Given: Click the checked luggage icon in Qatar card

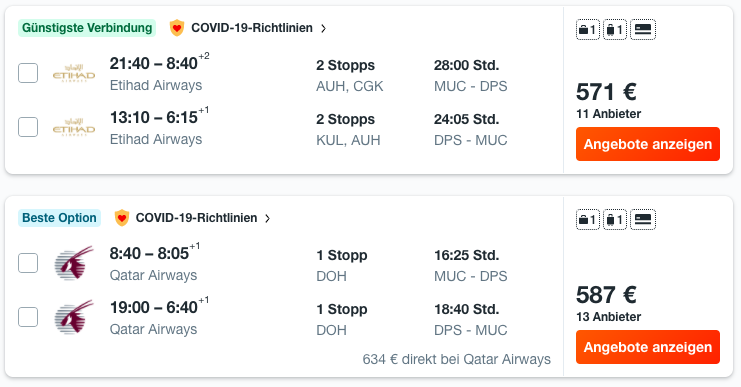Looking at the screenshot, I should click(x=615, y=220).
